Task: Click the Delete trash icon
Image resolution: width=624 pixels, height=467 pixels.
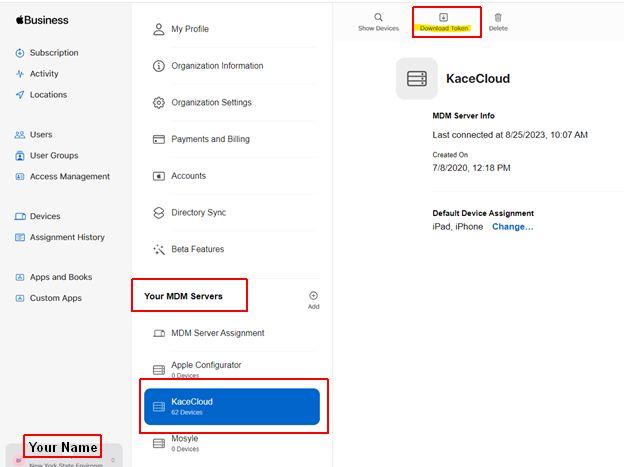Action: [x=498, y=17]
